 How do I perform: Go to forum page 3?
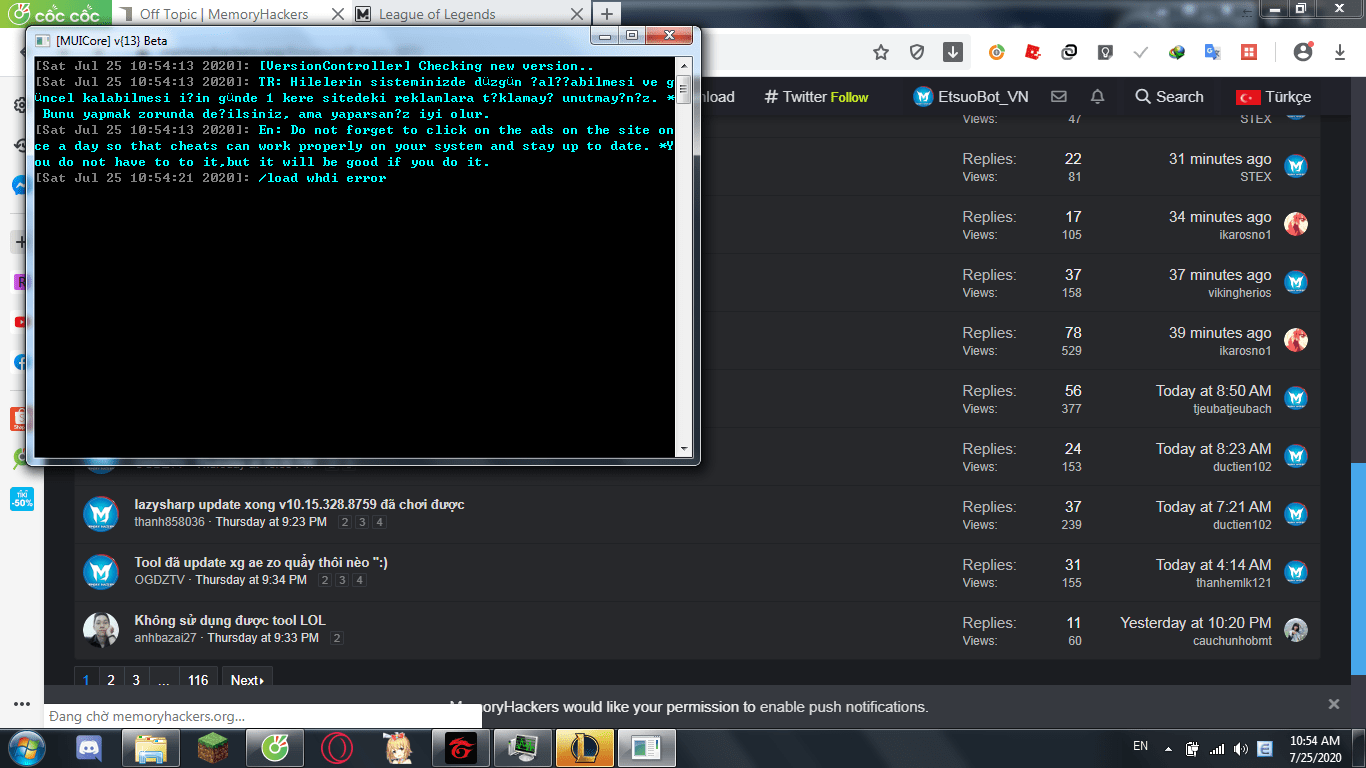[x=136, y=680]
